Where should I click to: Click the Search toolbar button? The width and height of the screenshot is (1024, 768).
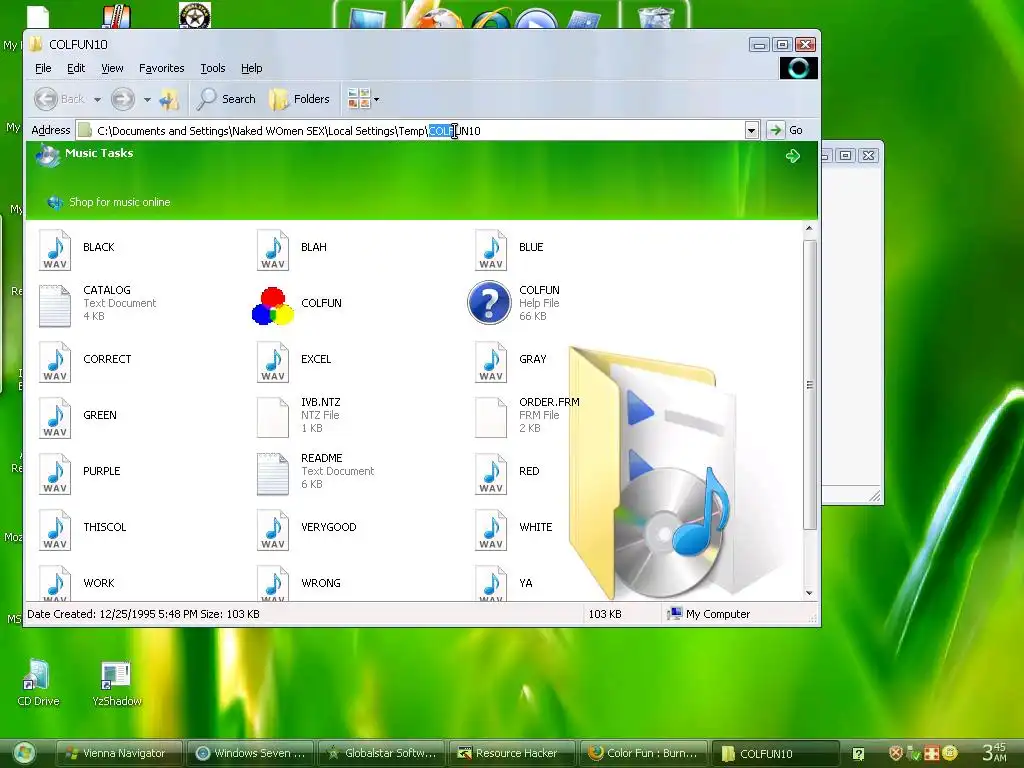[227, 99]
